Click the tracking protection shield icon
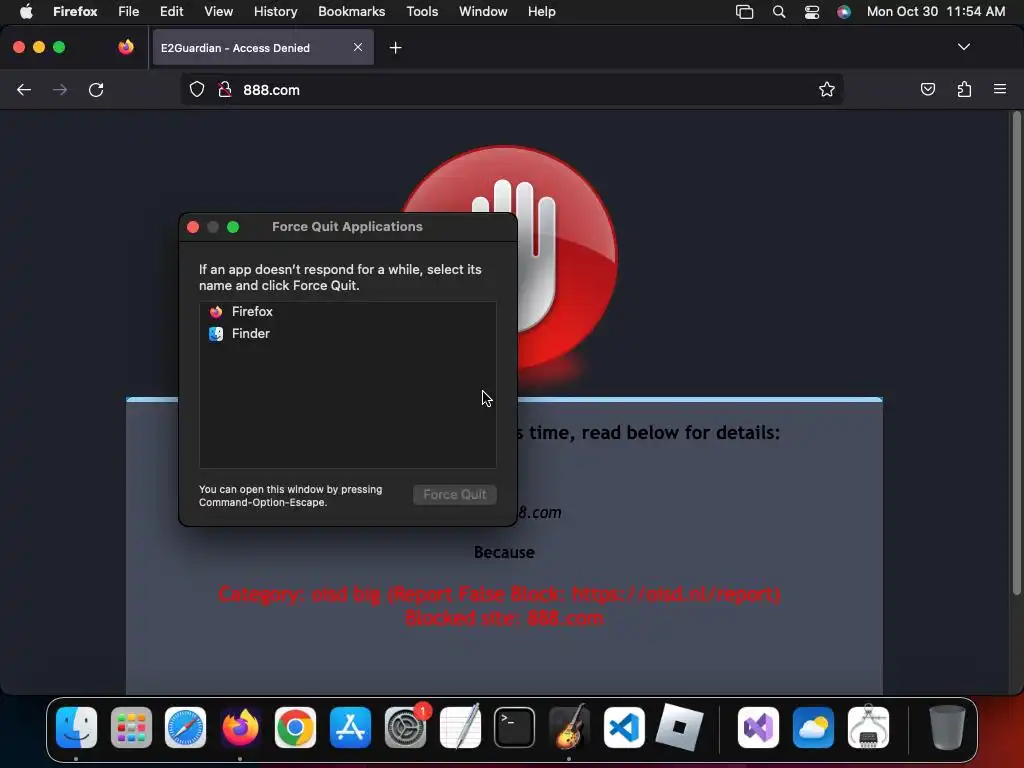Image resolution: width=1024 pixels, height=768 pixels. click(197, 89)
